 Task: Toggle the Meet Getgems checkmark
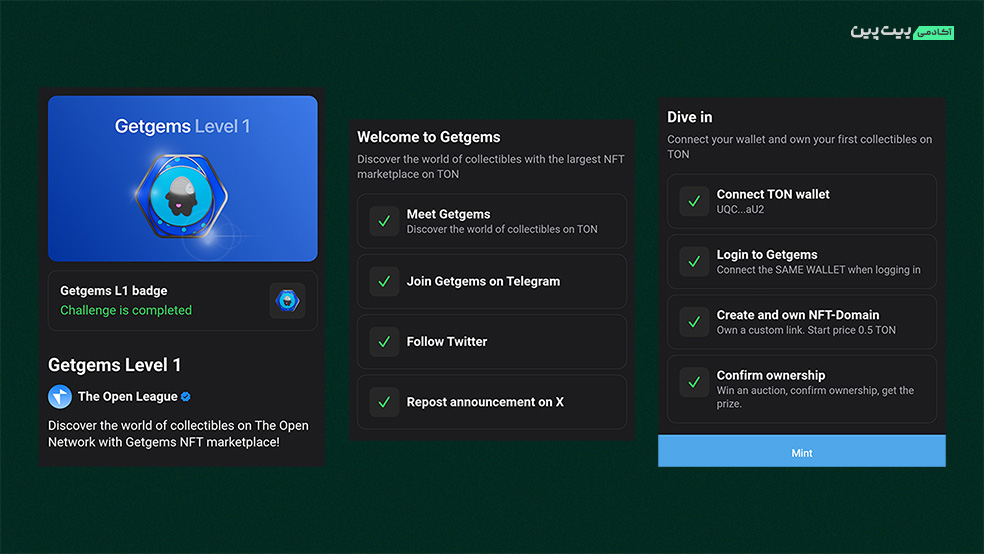(x=384, y=221)
